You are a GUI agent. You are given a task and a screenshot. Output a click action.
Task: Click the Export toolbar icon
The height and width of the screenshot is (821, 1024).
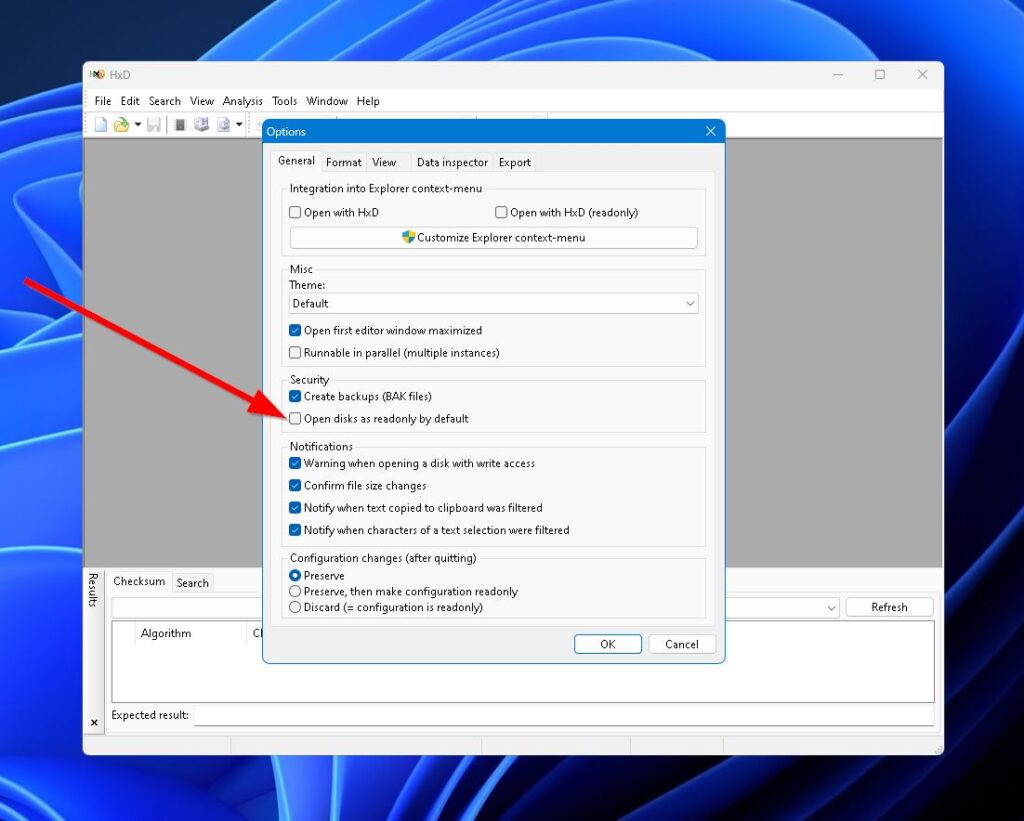click(x=222, y=124)
